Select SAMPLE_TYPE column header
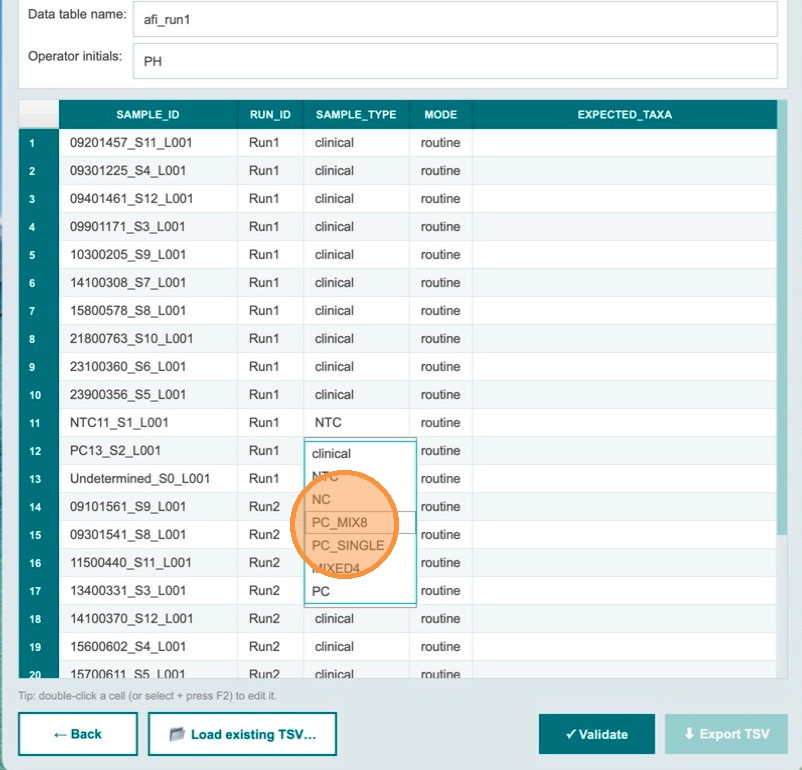 point(356,115)
